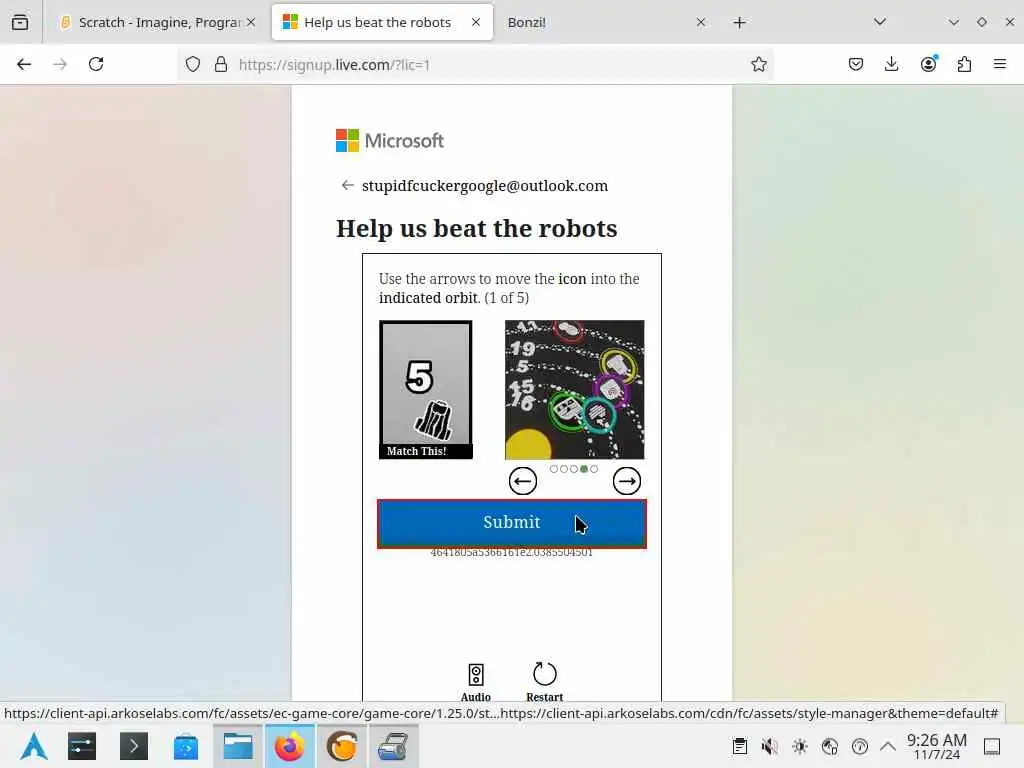Close the Scratch tab
Screen dimensions: 1024x768
(251, 22)
